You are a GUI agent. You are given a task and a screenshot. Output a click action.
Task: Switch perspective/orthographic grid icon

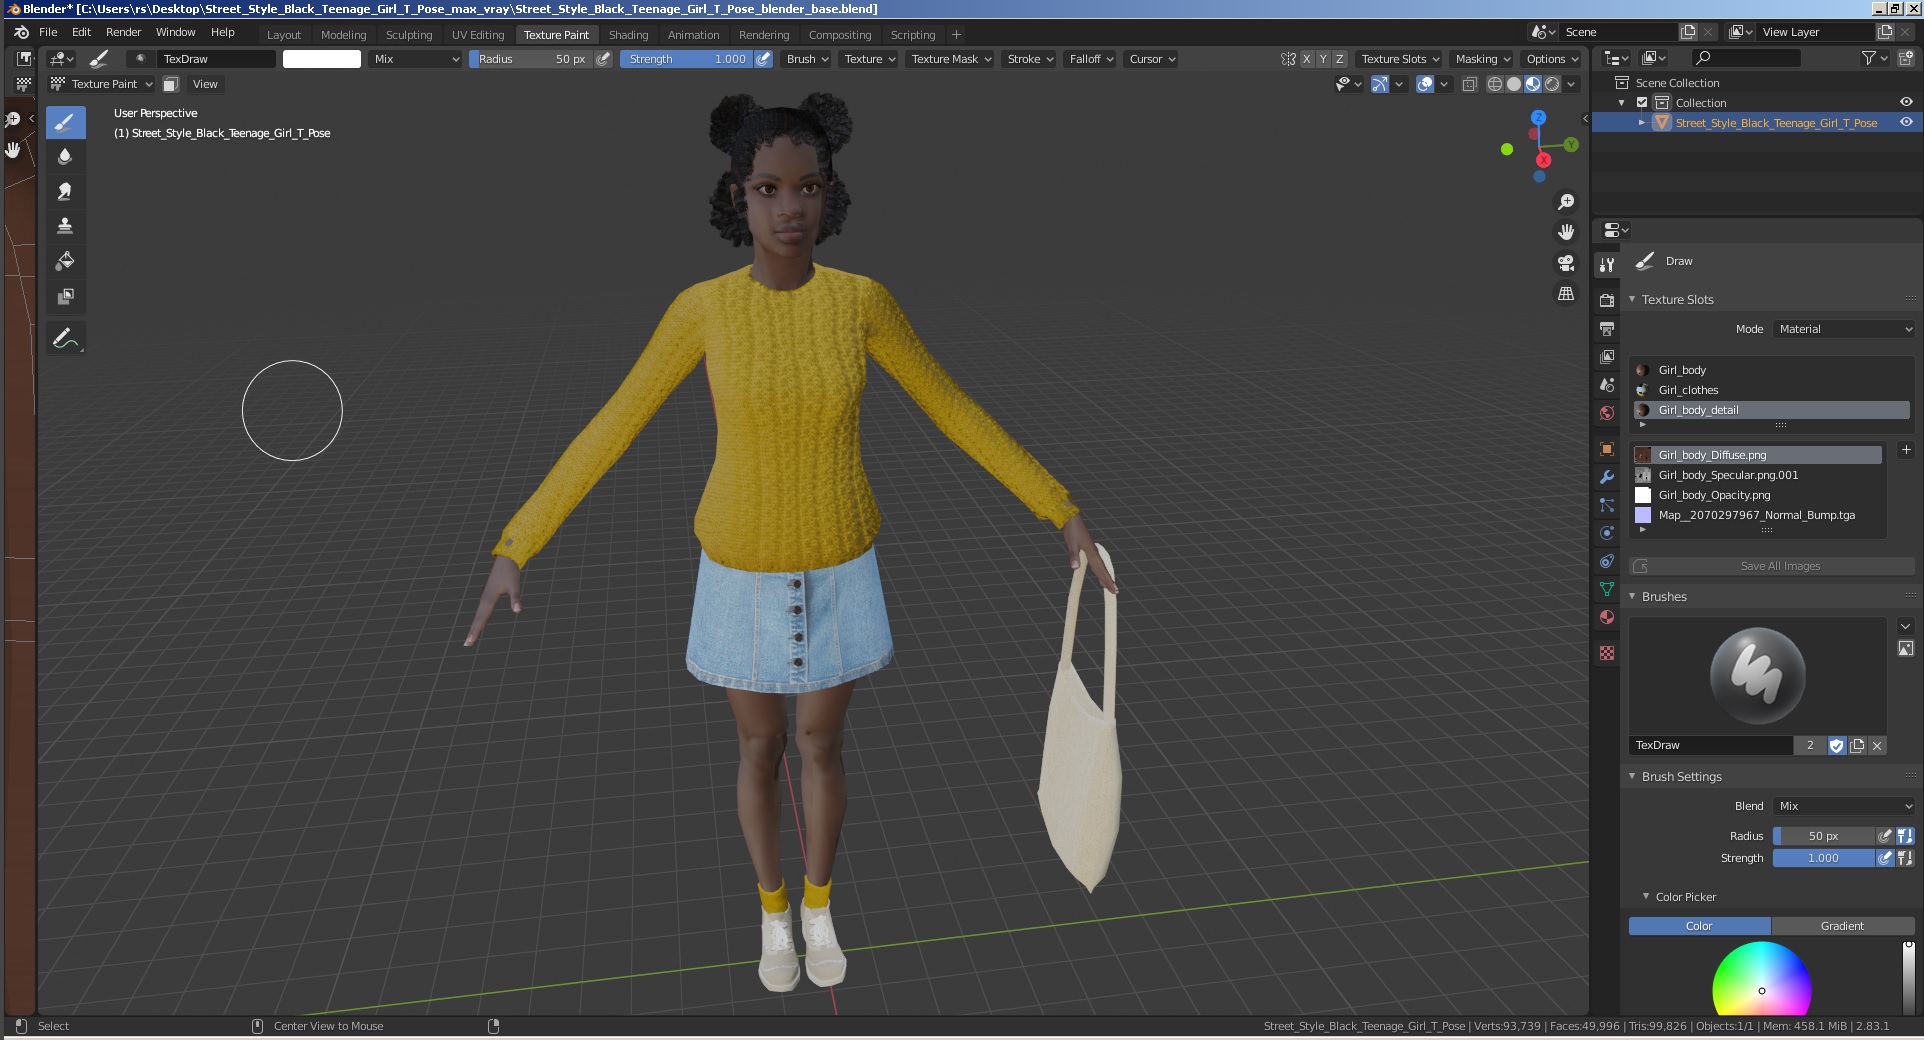coord(1566,294)
